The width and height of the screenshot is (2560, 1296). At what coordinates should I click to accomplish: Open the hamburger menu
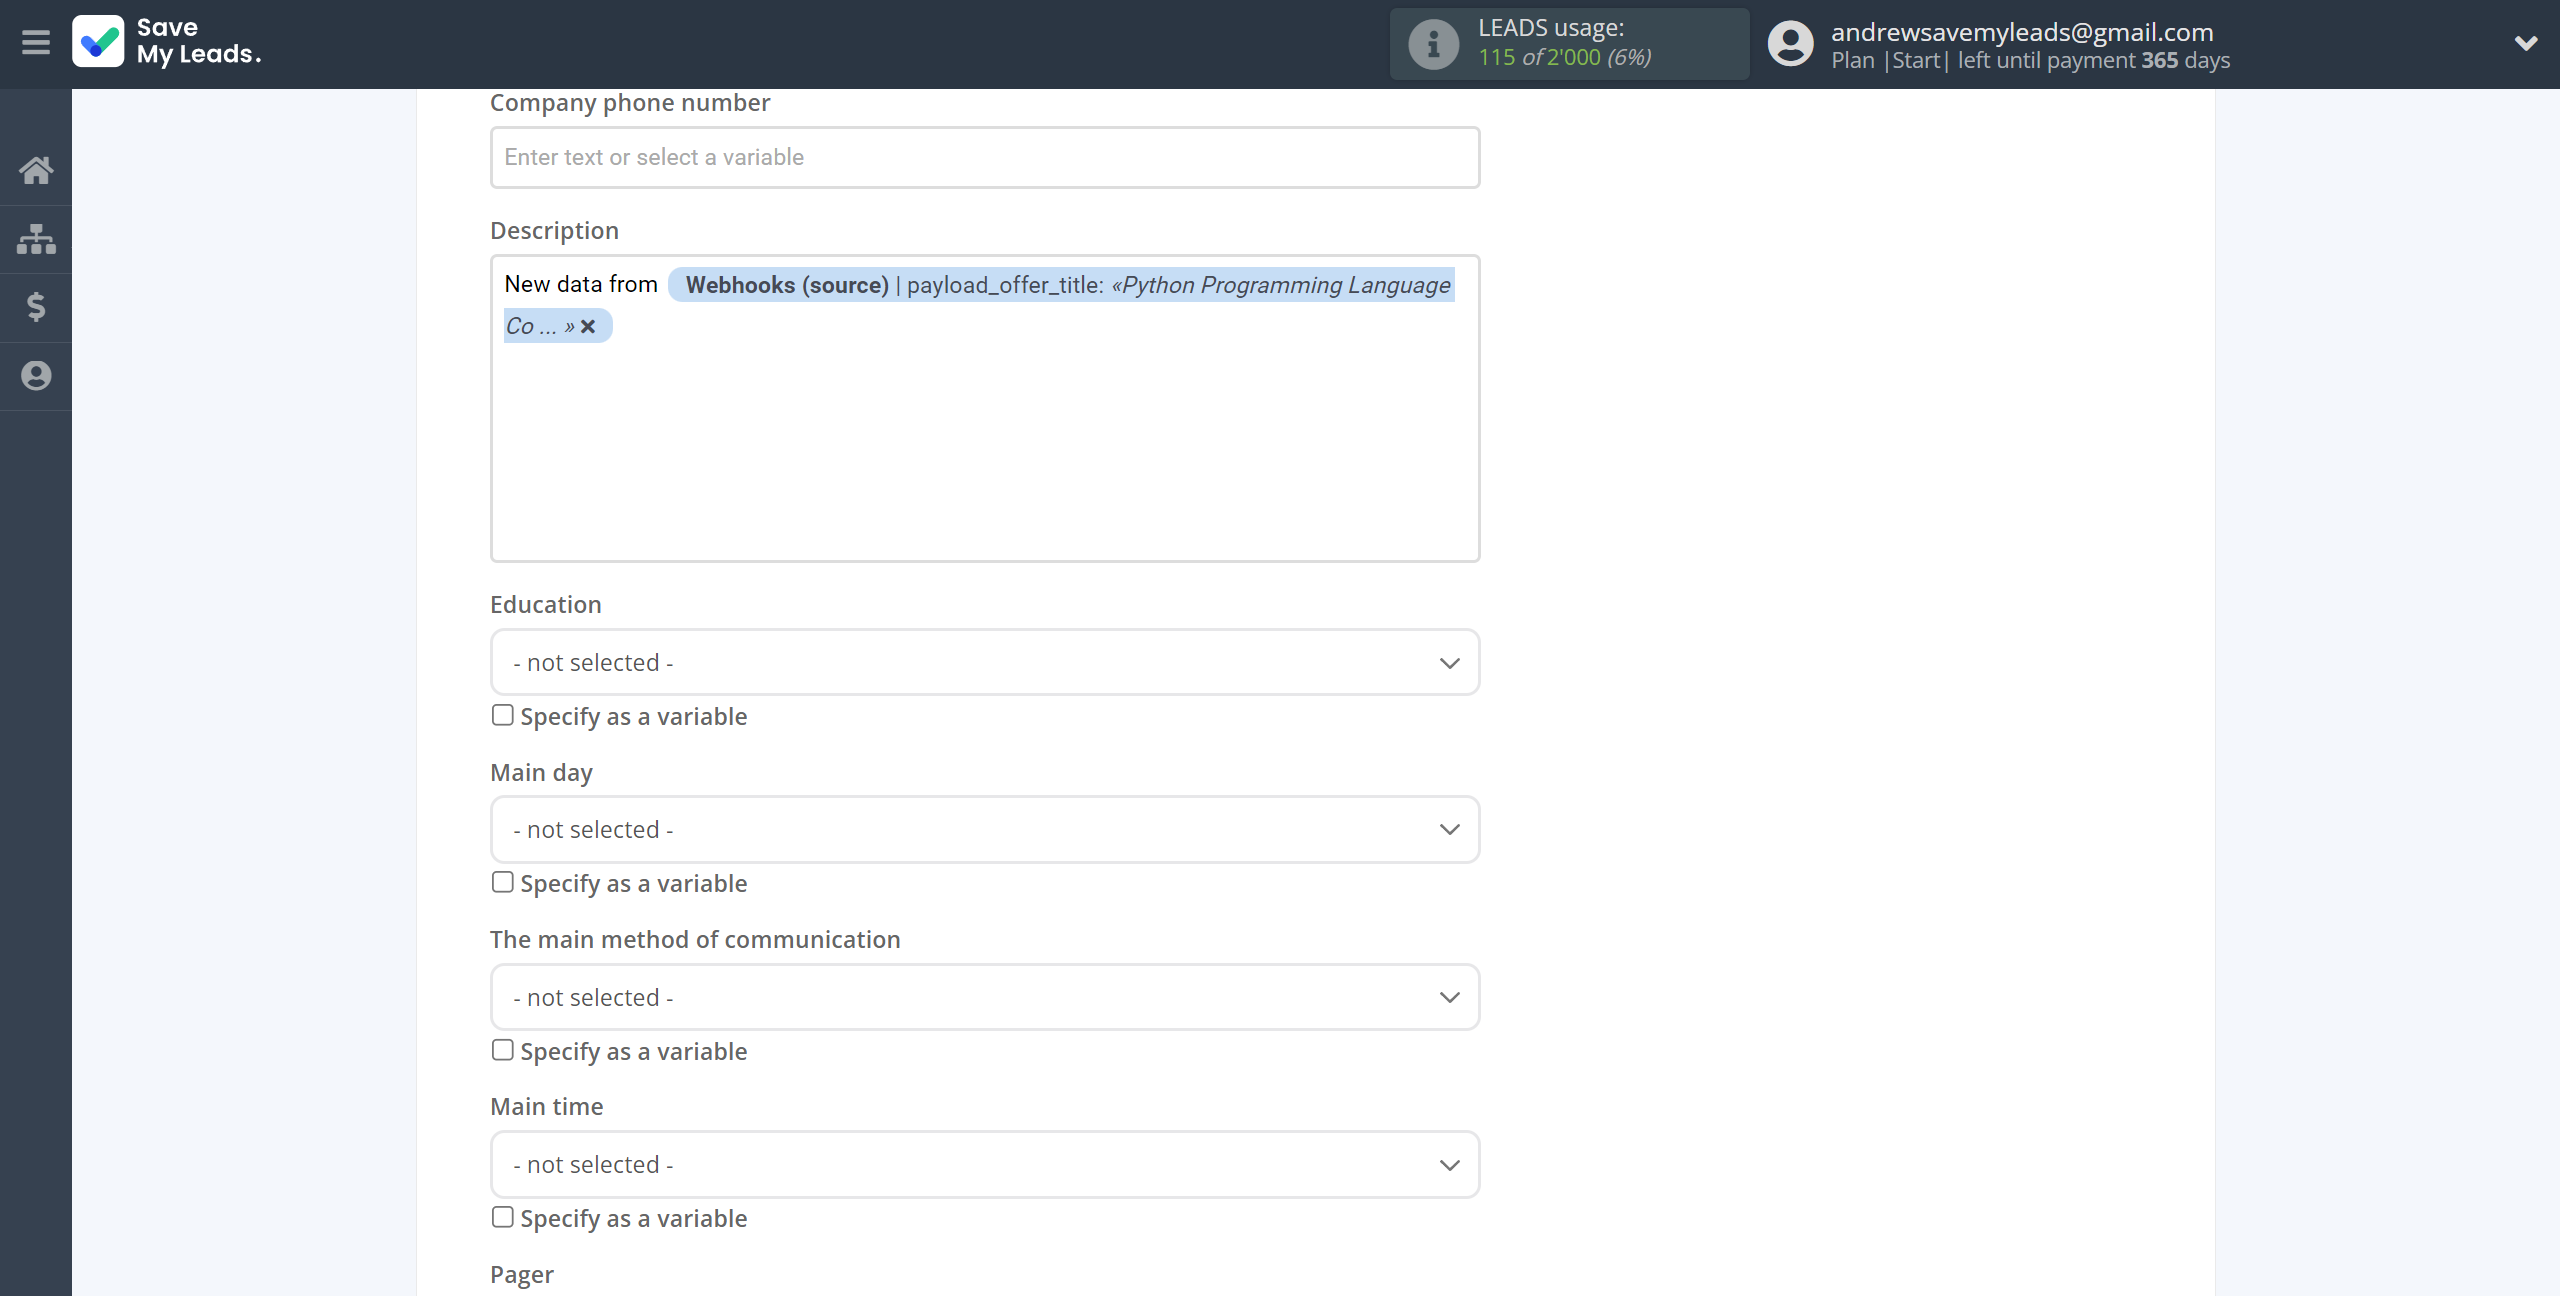click(x=36, y=43)
